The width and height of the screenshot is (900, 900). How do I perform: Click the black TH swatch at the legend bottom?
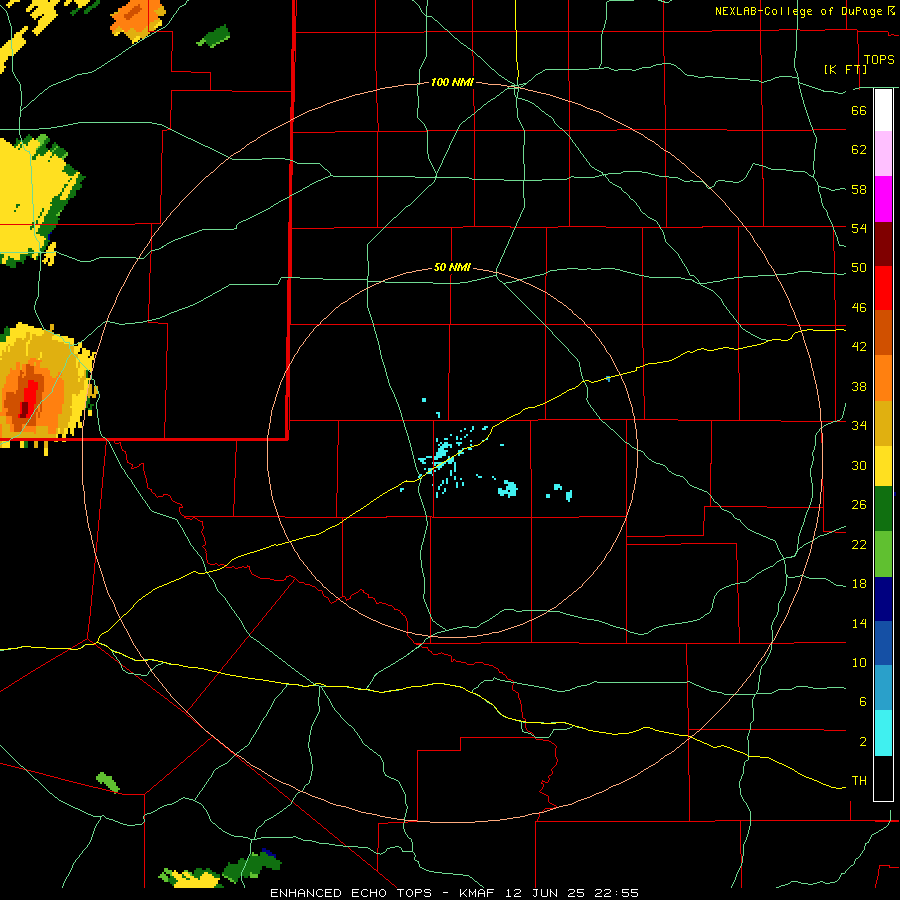883,778
